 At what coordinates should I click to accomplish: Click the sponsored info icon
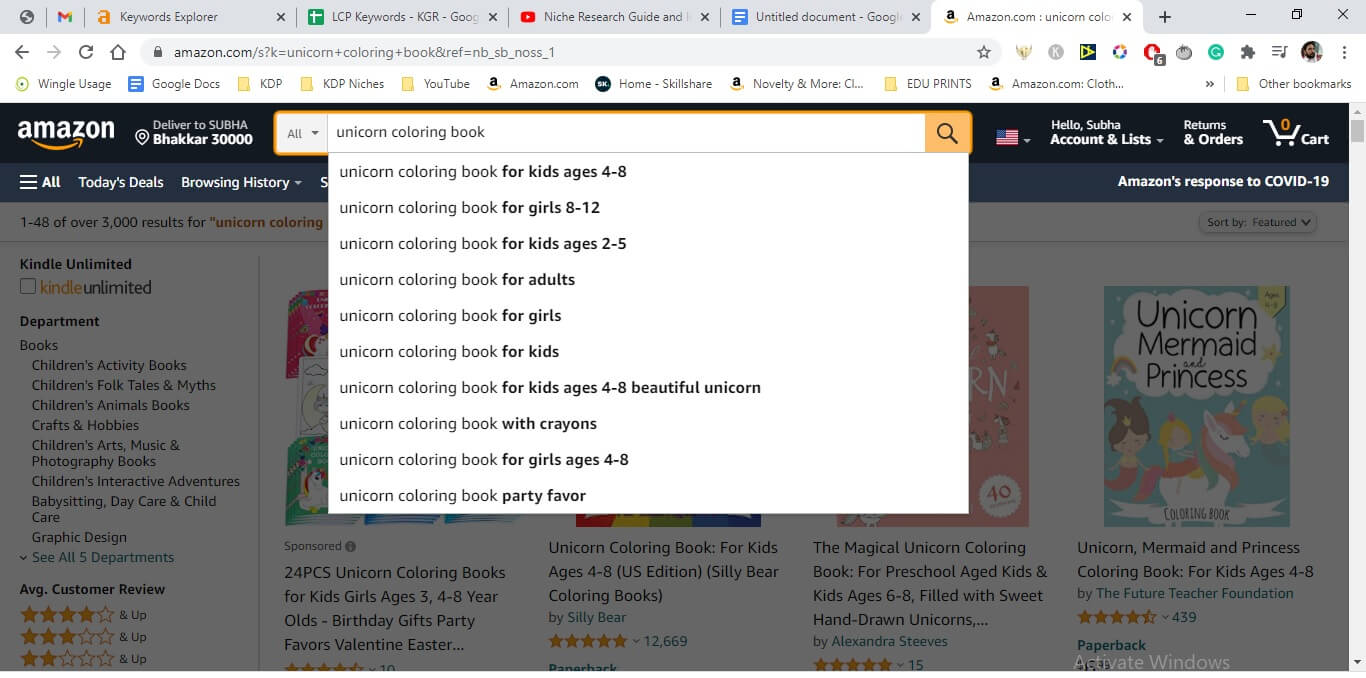(x=350, y=547)
